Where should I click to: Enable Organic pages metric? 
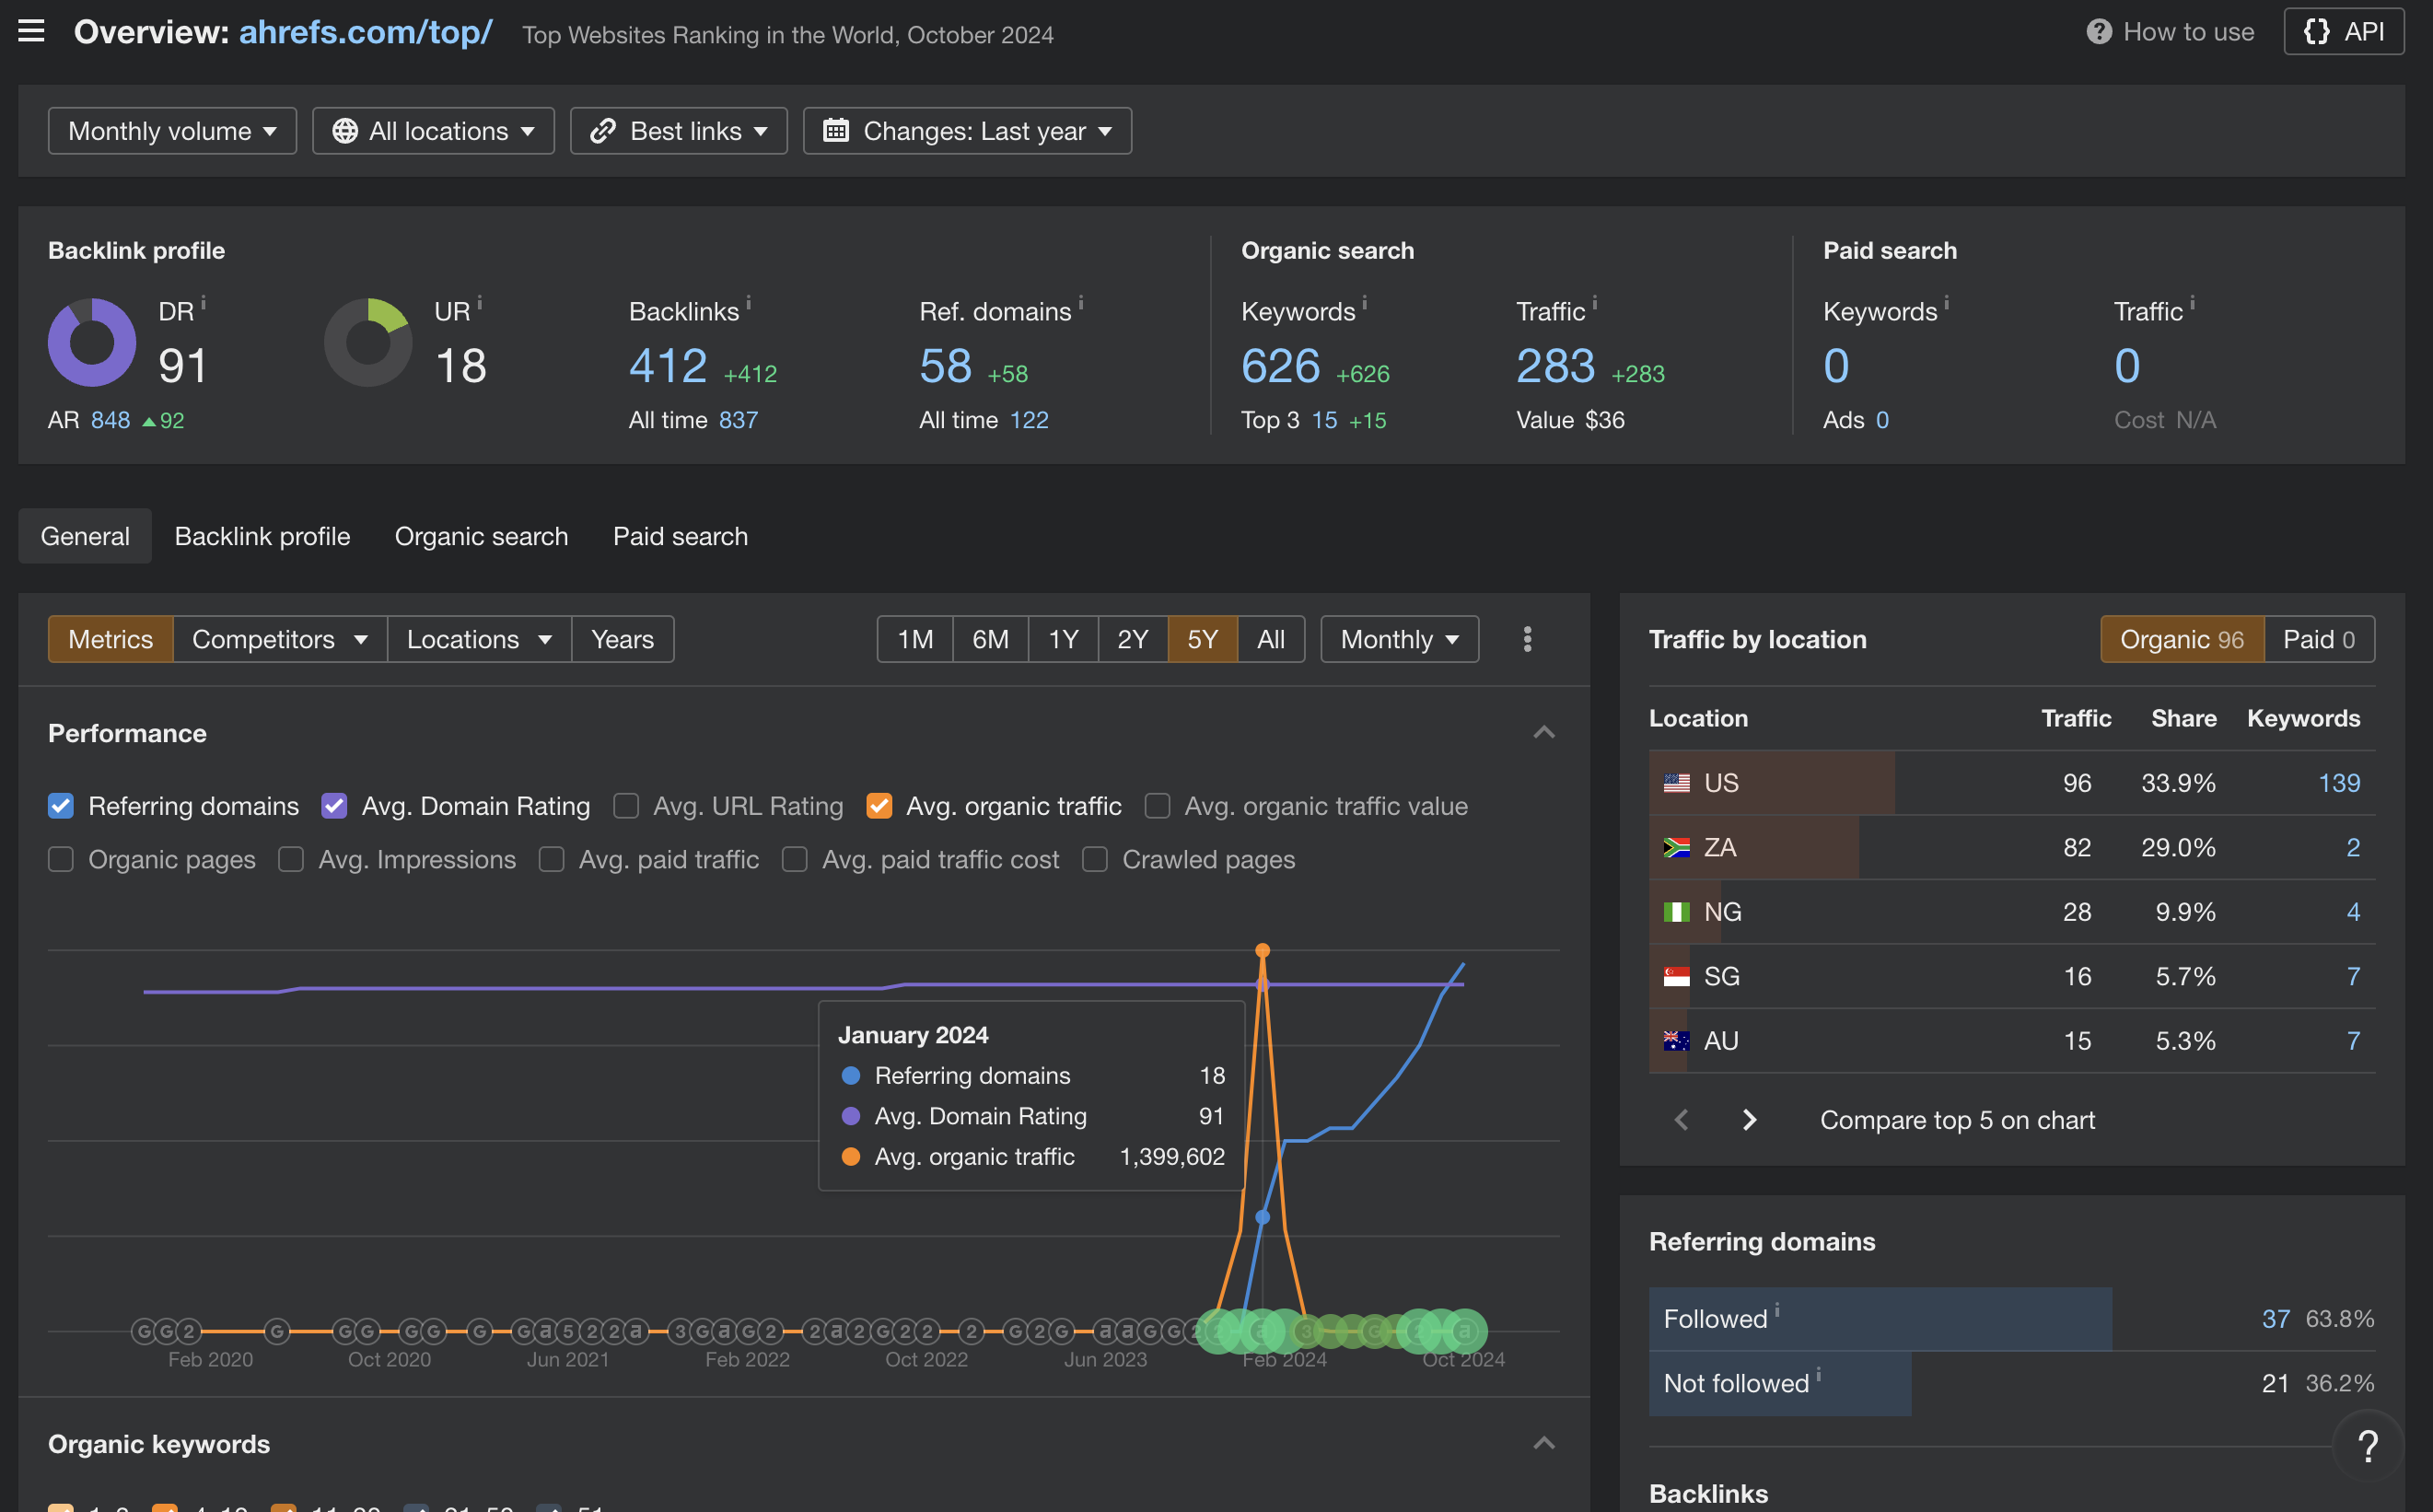click(61, 859)
